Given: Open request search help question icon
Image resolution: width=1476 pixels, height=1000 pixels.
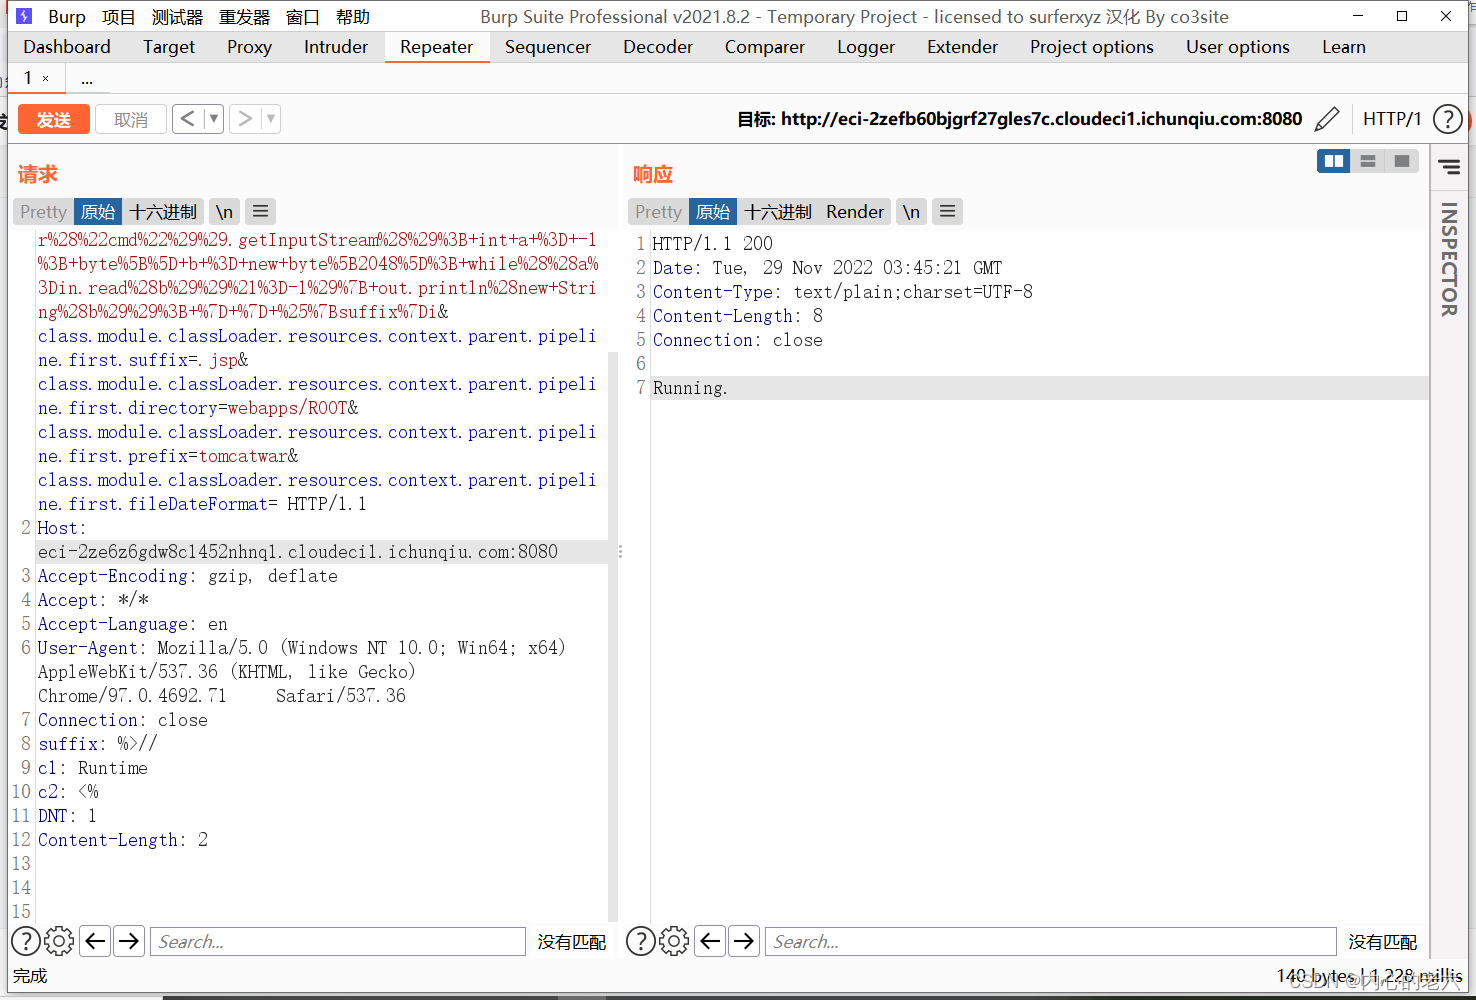Looking at the screenshot, I should click(26, 941).
